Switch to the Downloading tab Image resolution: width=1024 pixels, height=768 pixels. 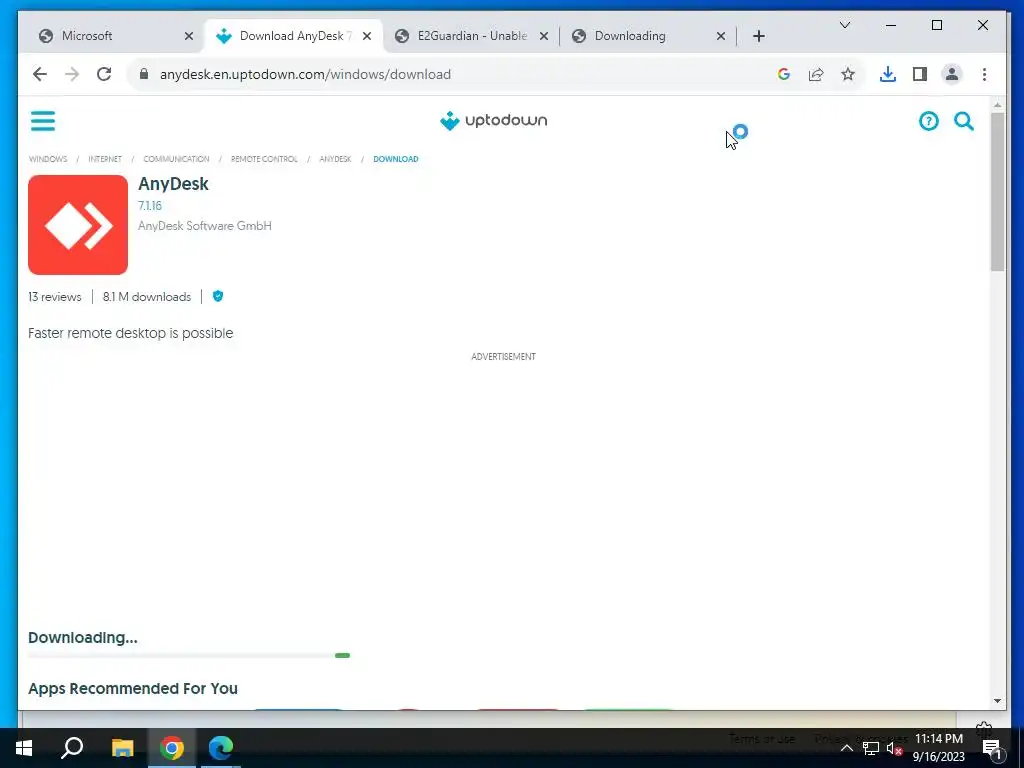pyautogui.click(x=647, y=36)
